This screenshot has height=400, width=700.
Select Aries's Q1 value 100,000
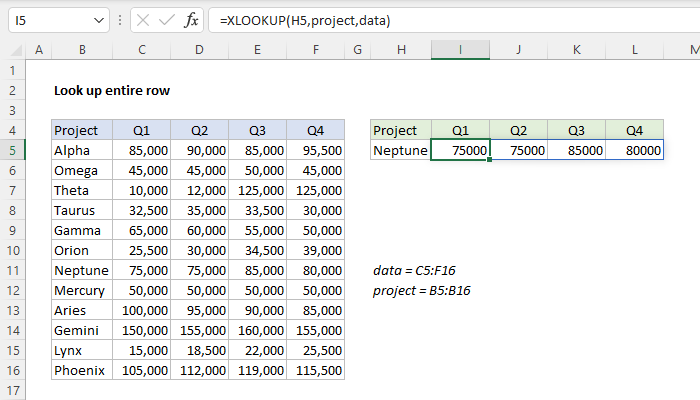pyautogui.click(x=142, y=310)
